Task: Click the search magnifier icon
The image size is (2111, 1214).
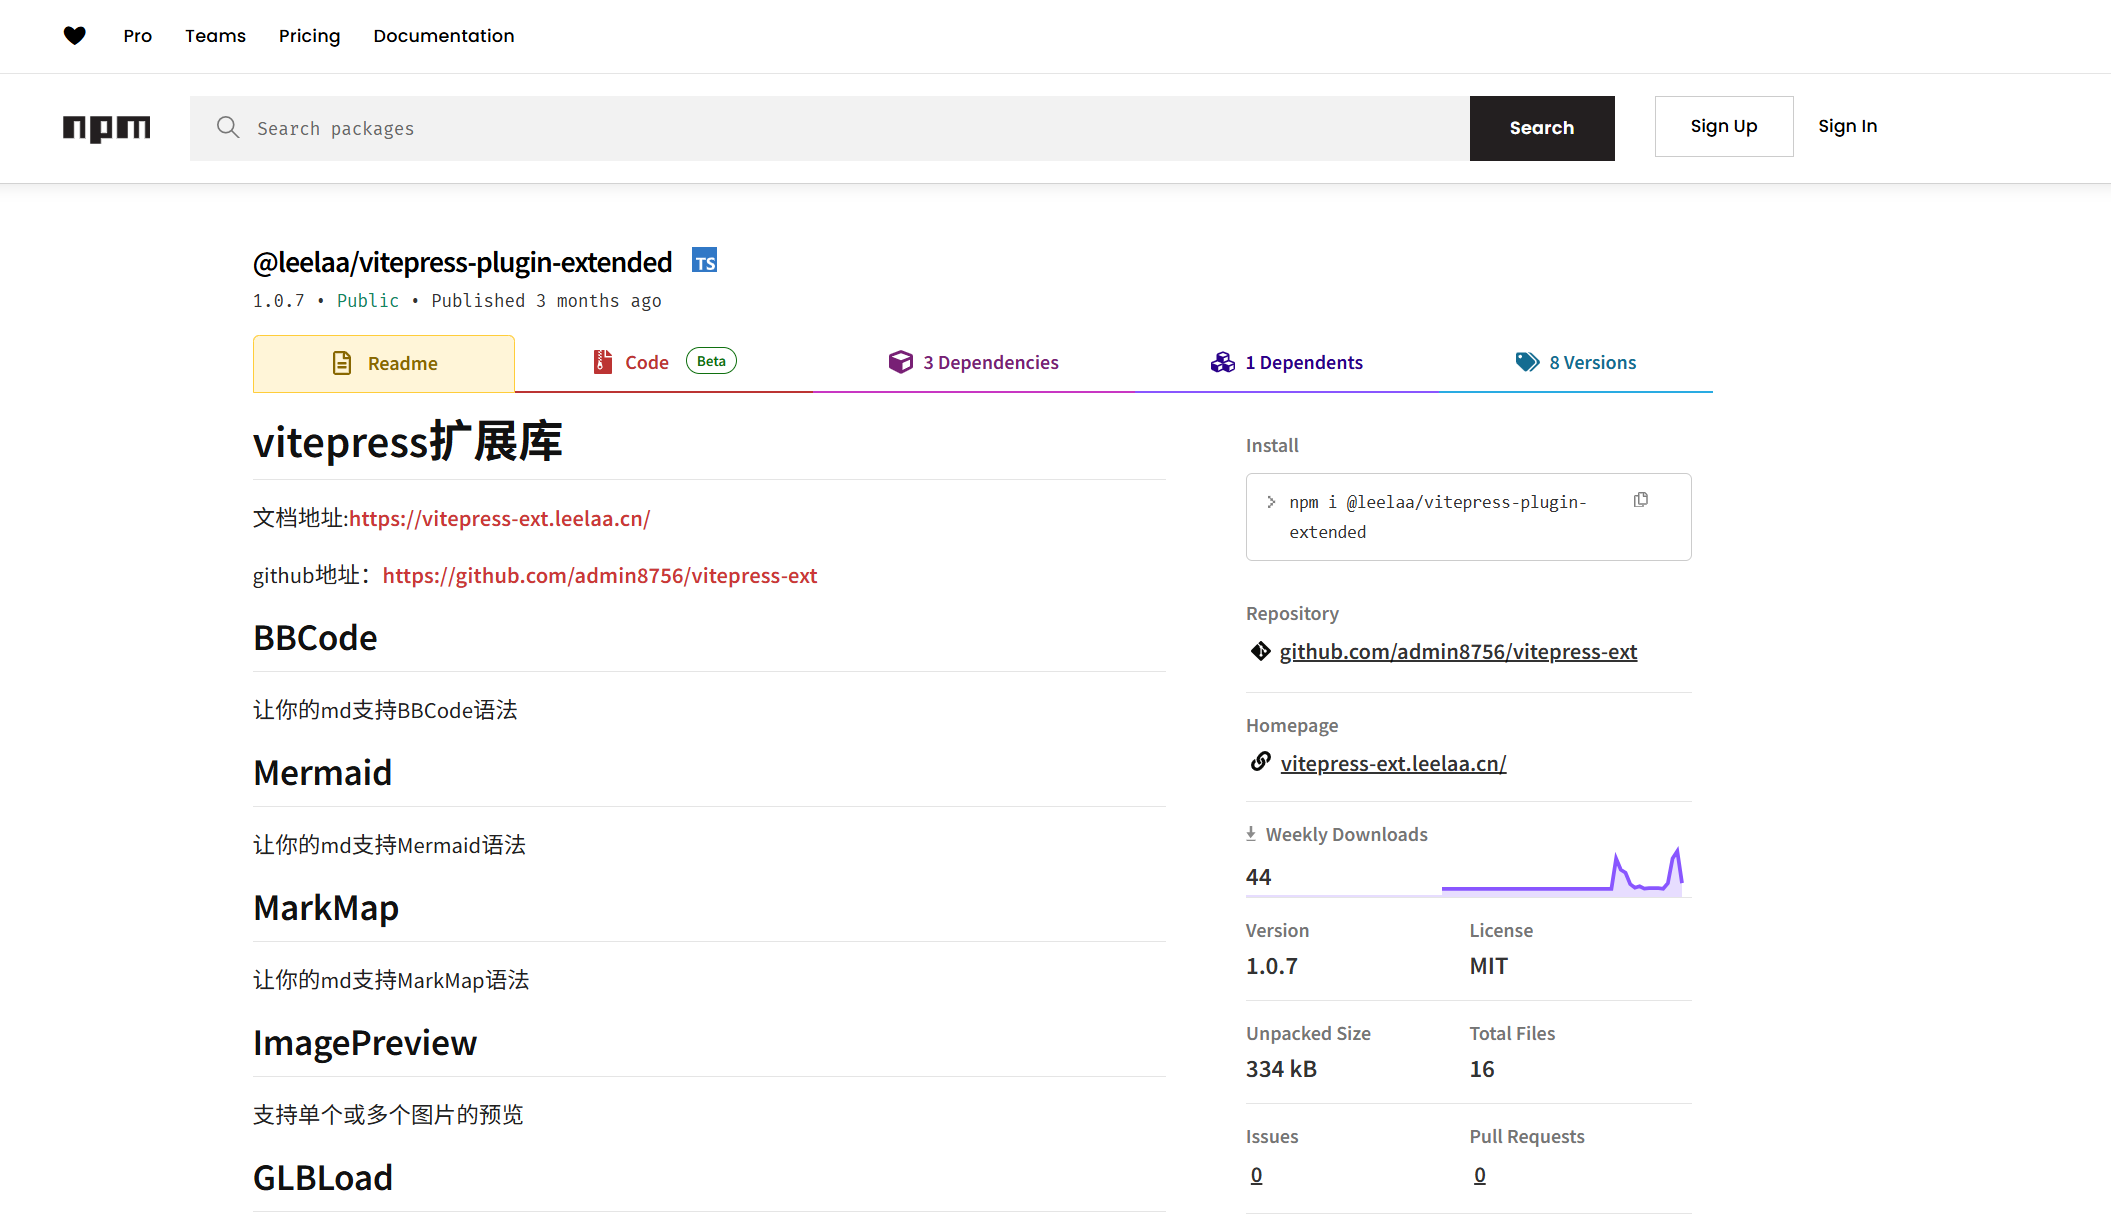Action: coord(228,127)
